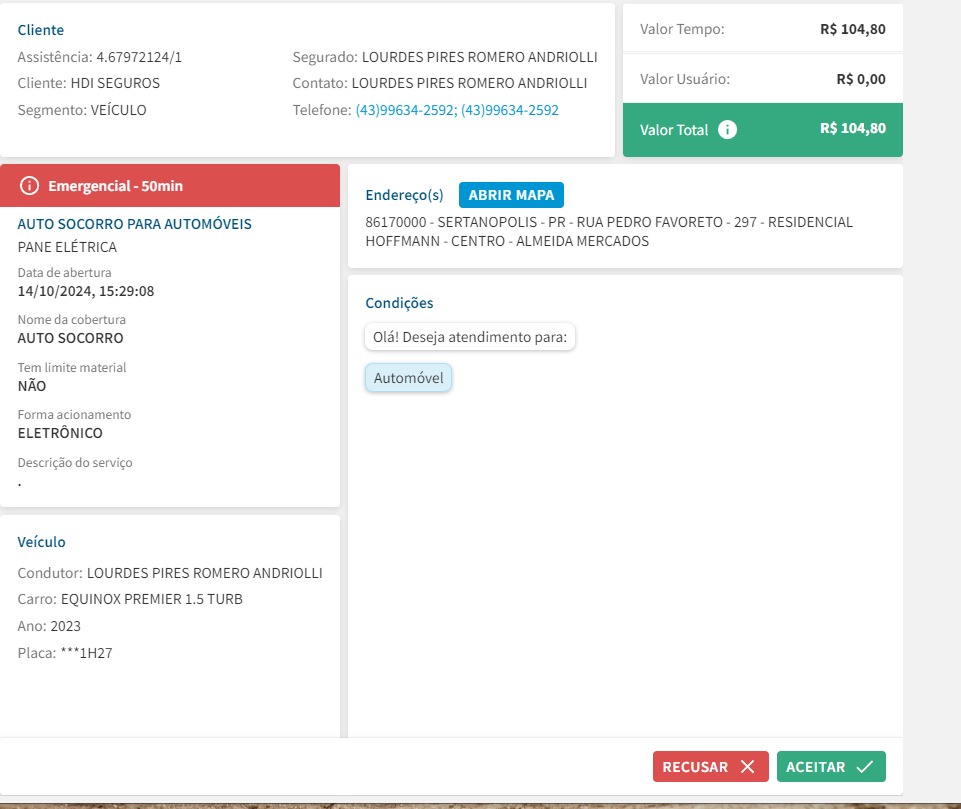The width and height of the screenshot is (961, 809).
Task: Click the alert icon in Emergencial banner
Action: (30, 186)
